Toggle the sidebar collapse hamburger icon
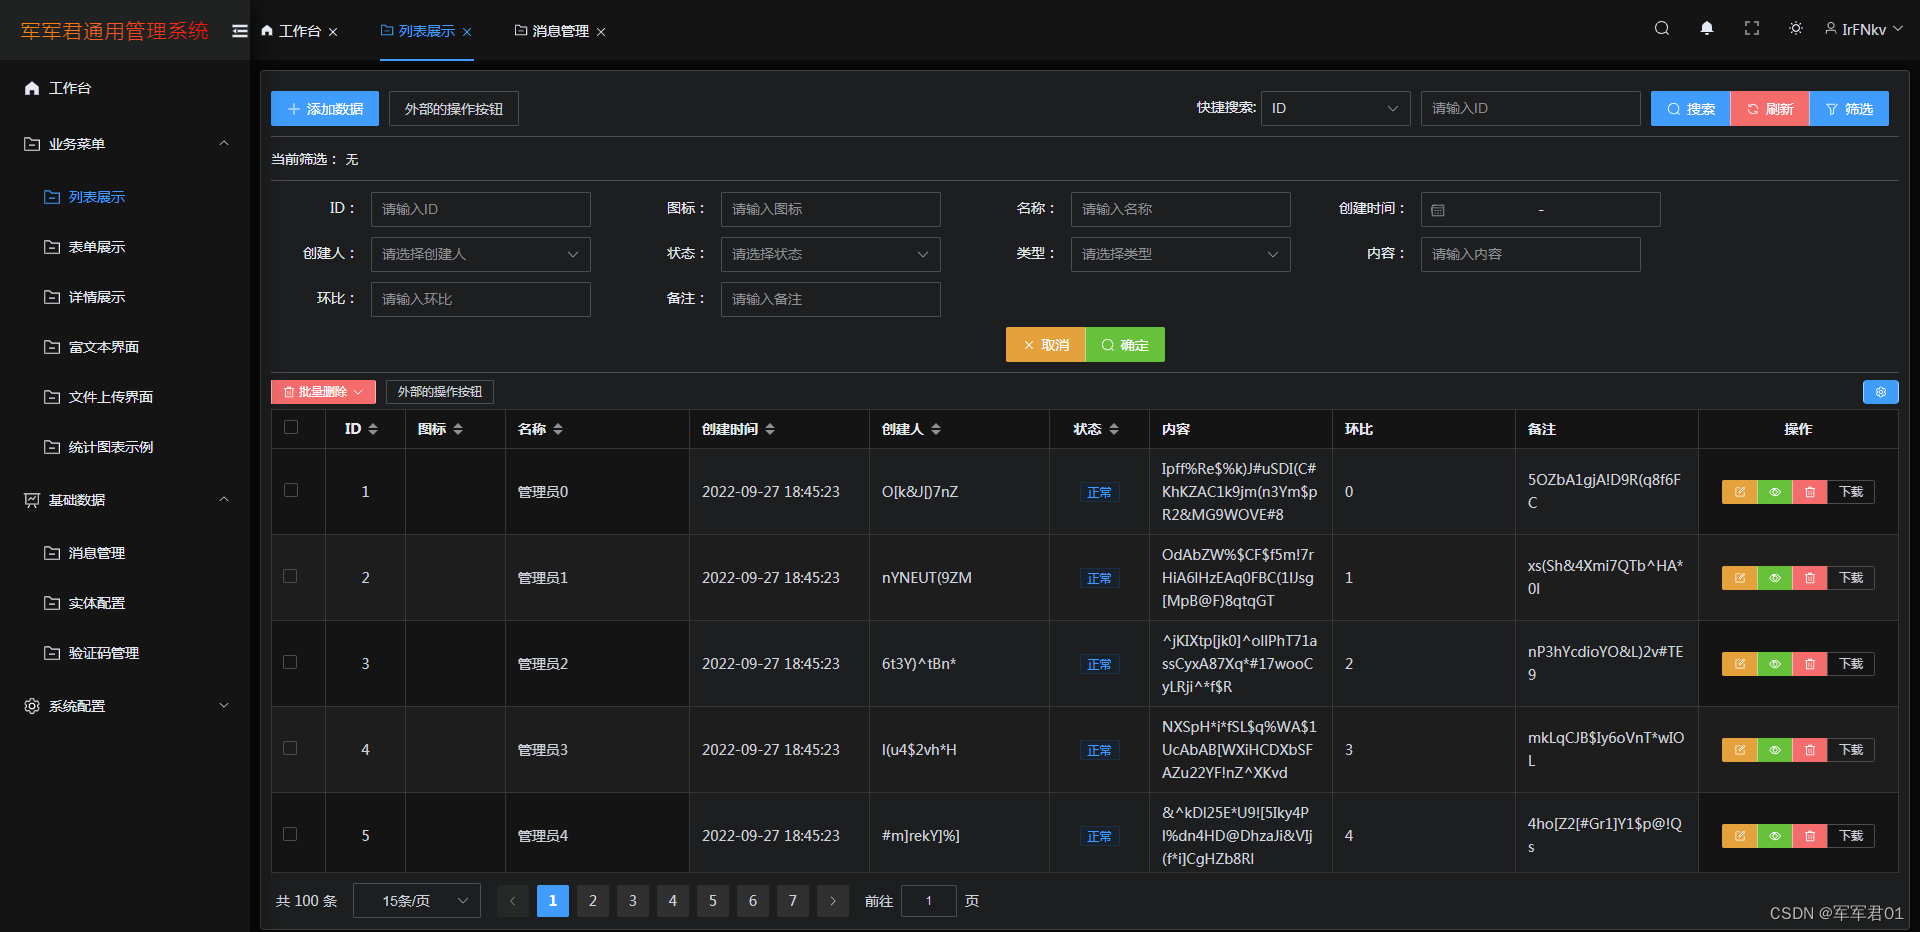 pyautogui.click(x=240, y=31)
